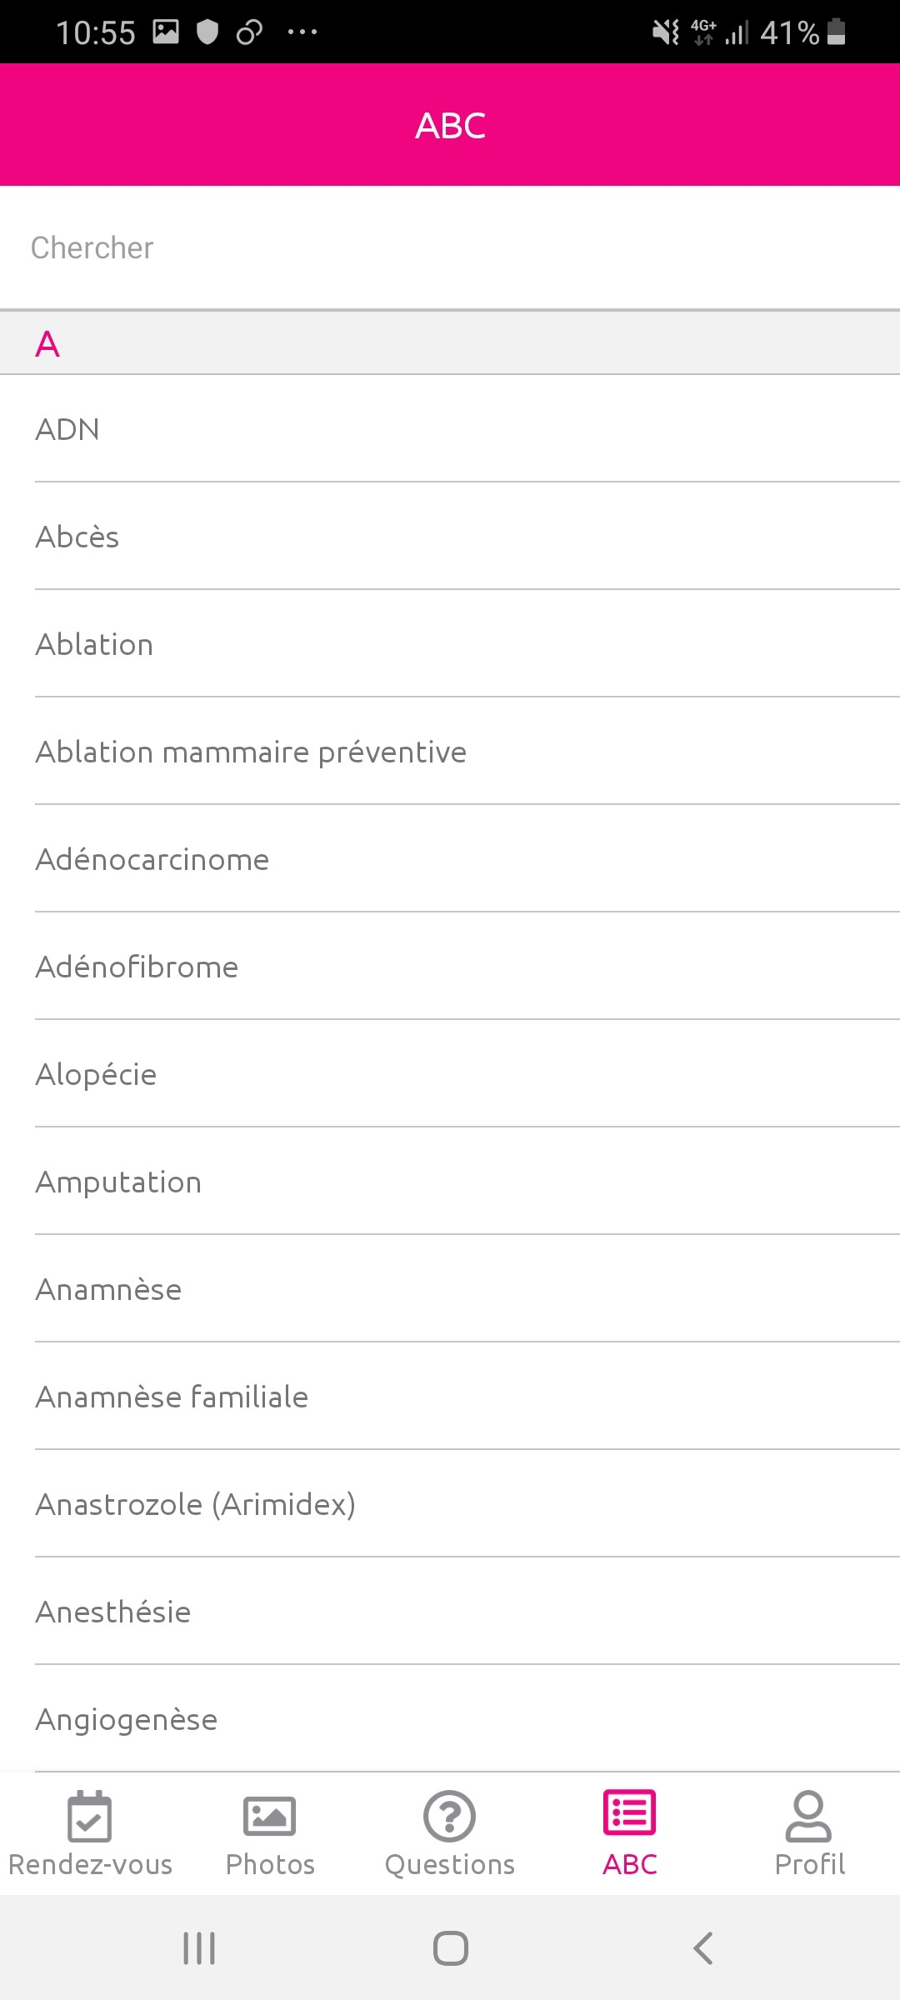Open the Adénofibrome definition
Image resolution: width=900 pixels, height=2000 pixels.
pos(450,967)
